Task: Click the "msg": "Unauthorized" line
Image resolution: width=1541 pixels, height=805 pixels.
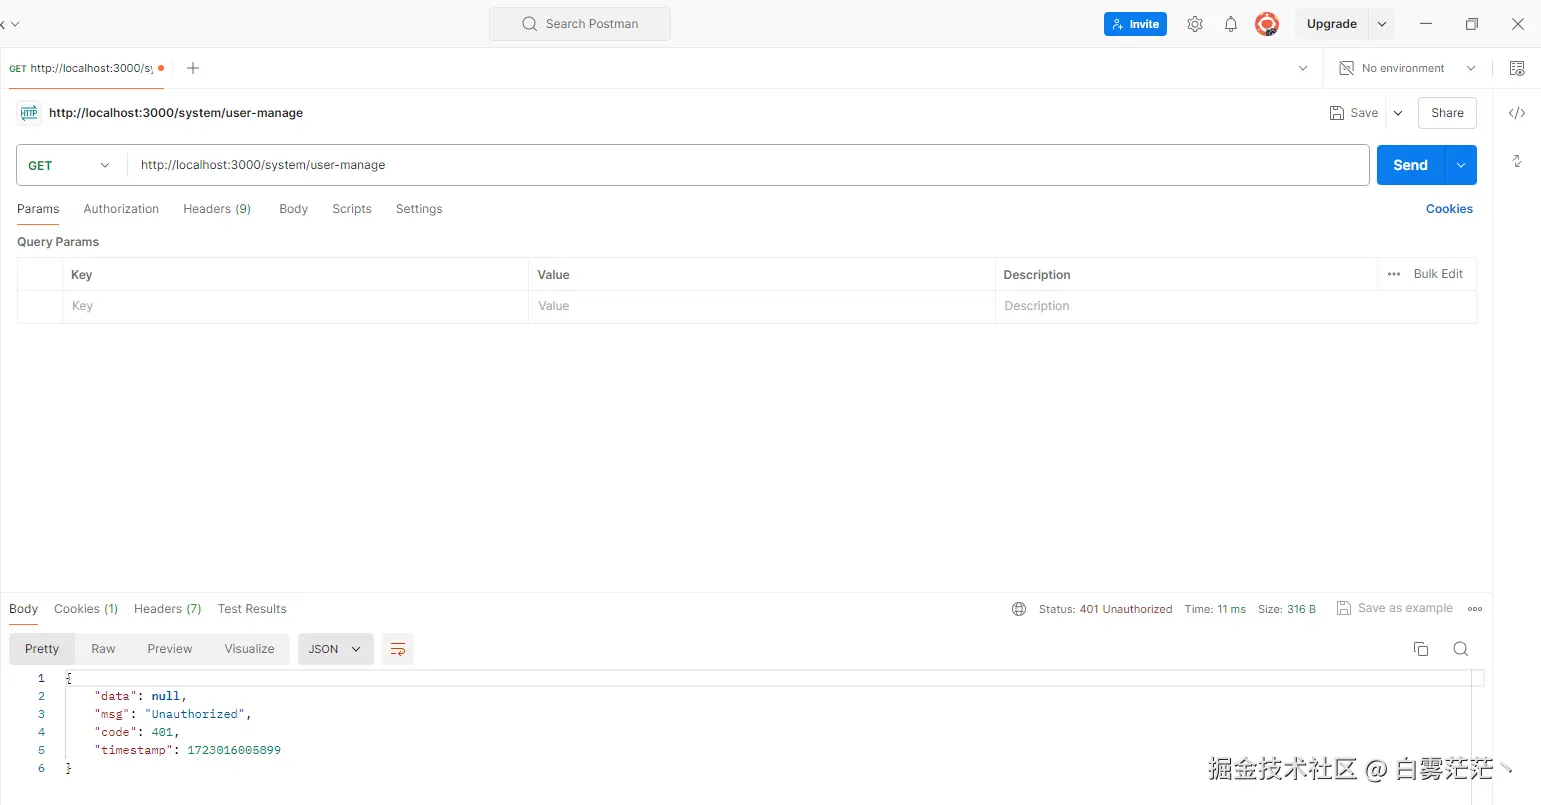Action: (173, 714)
